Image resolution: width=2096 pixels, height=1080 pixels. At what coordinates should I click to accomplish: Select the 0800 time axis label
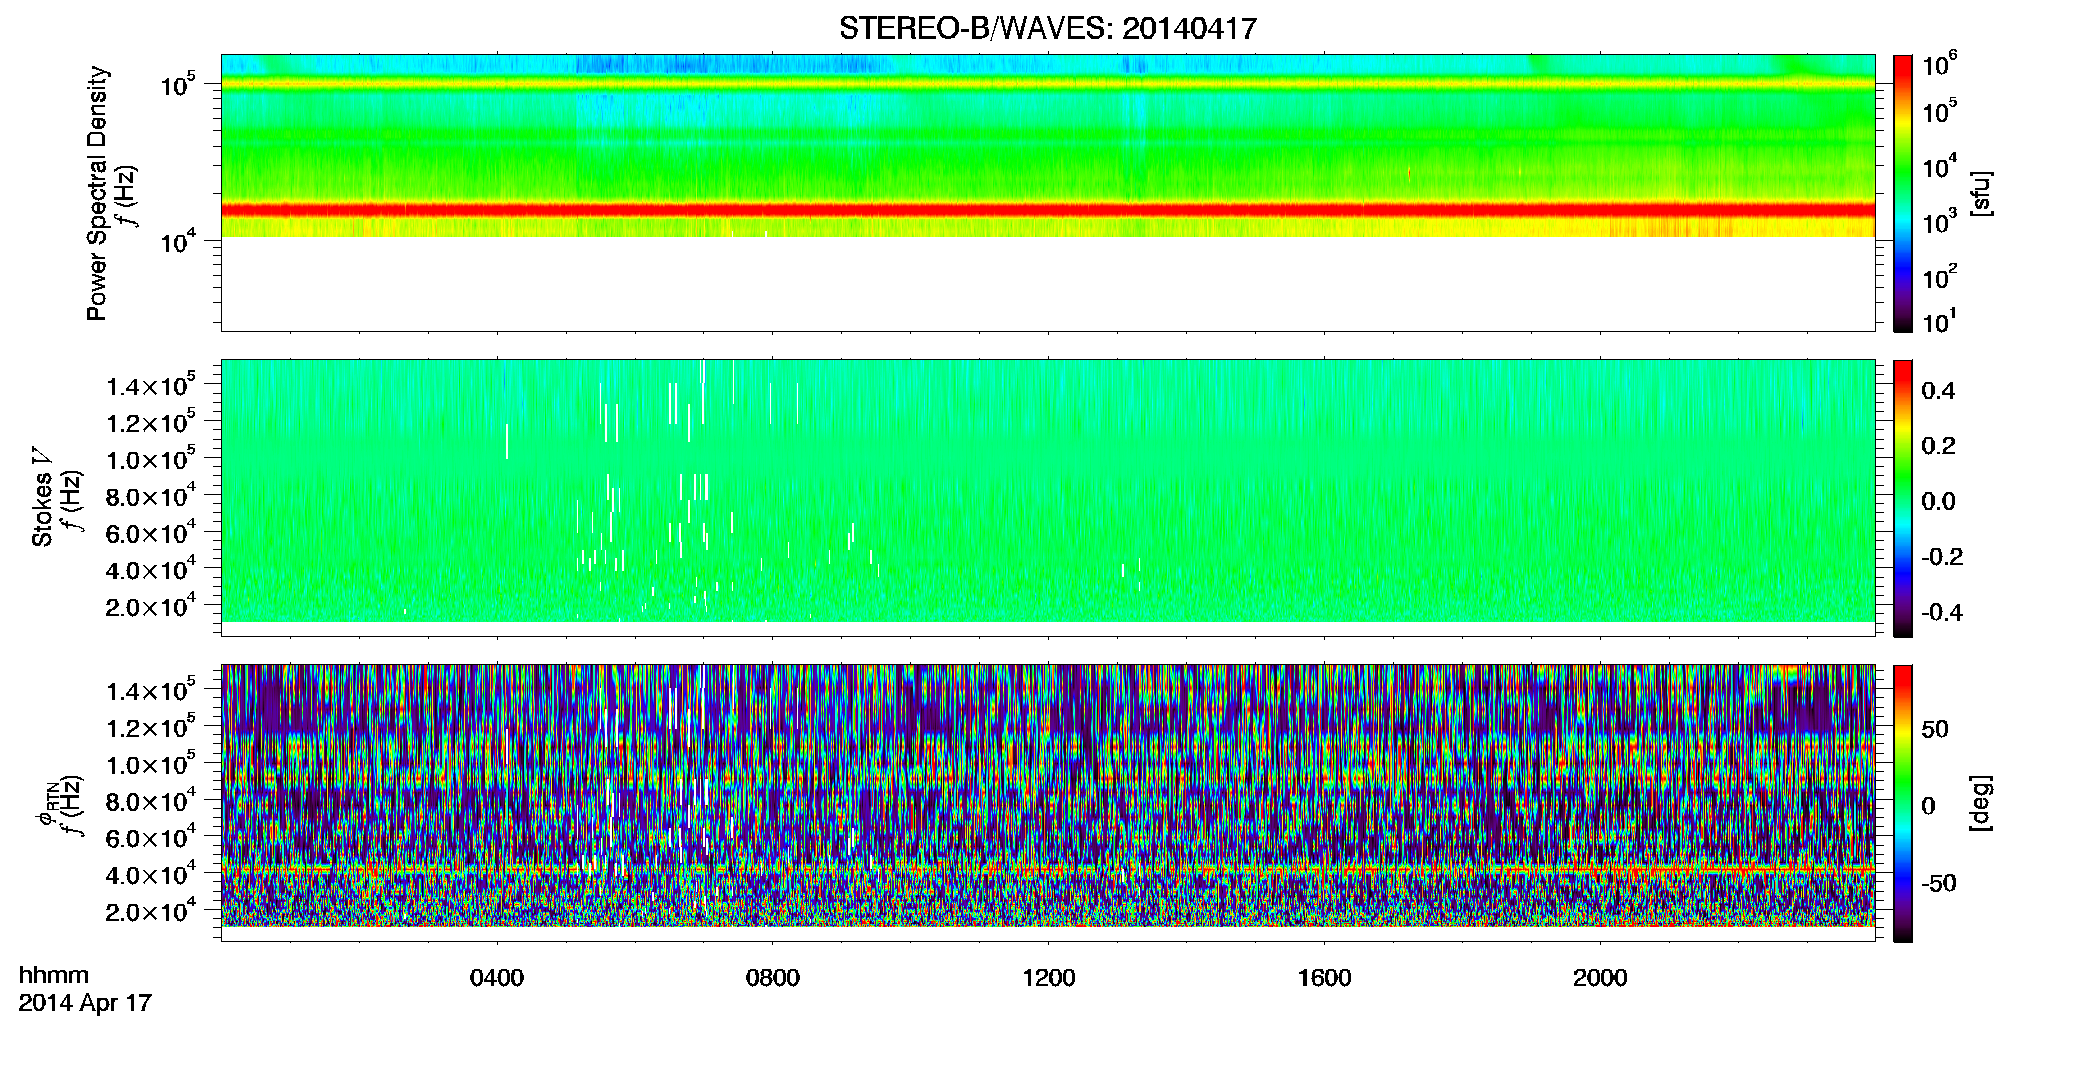pos(772,978)
